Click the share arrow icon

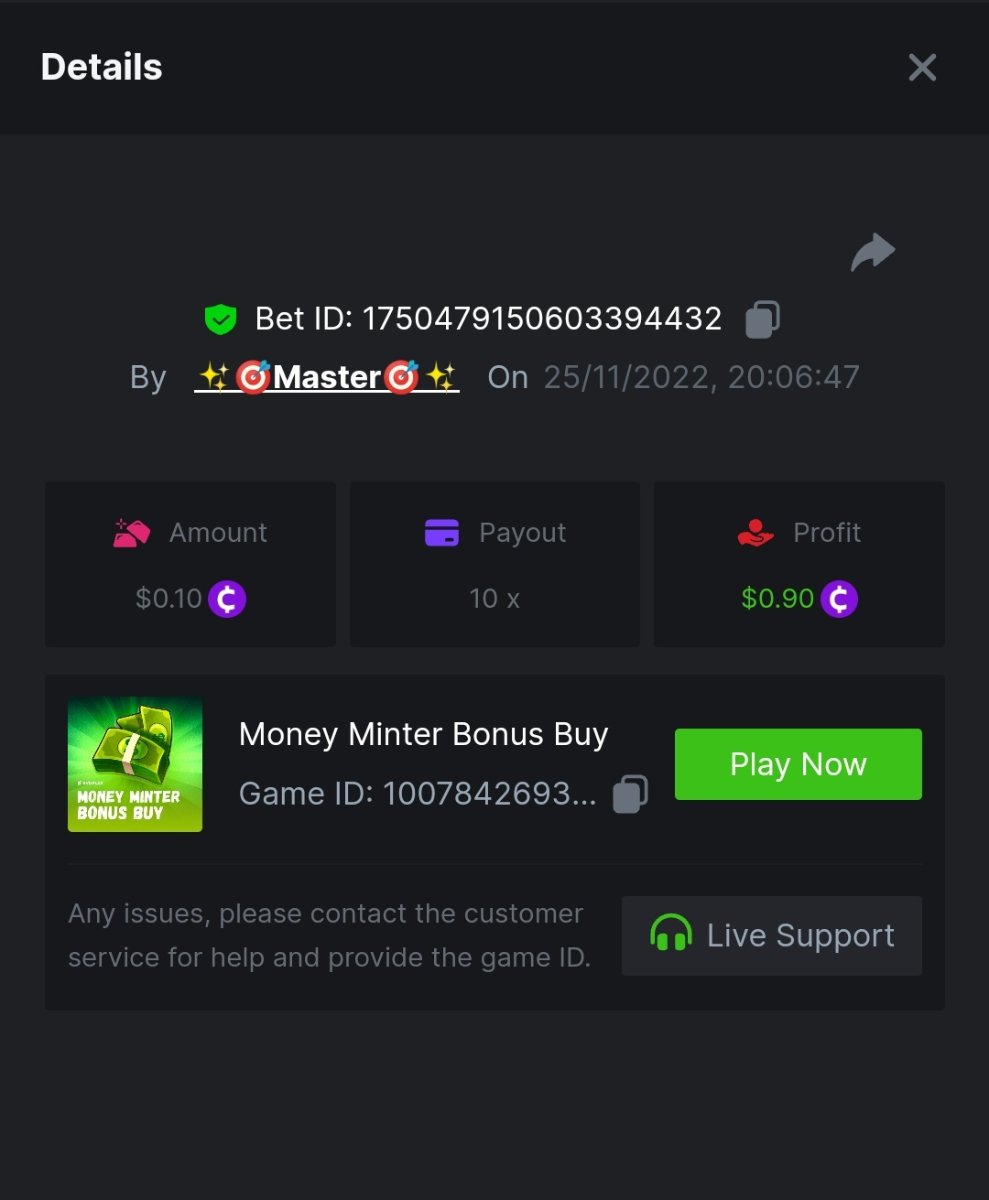click(x=873, y=252)
